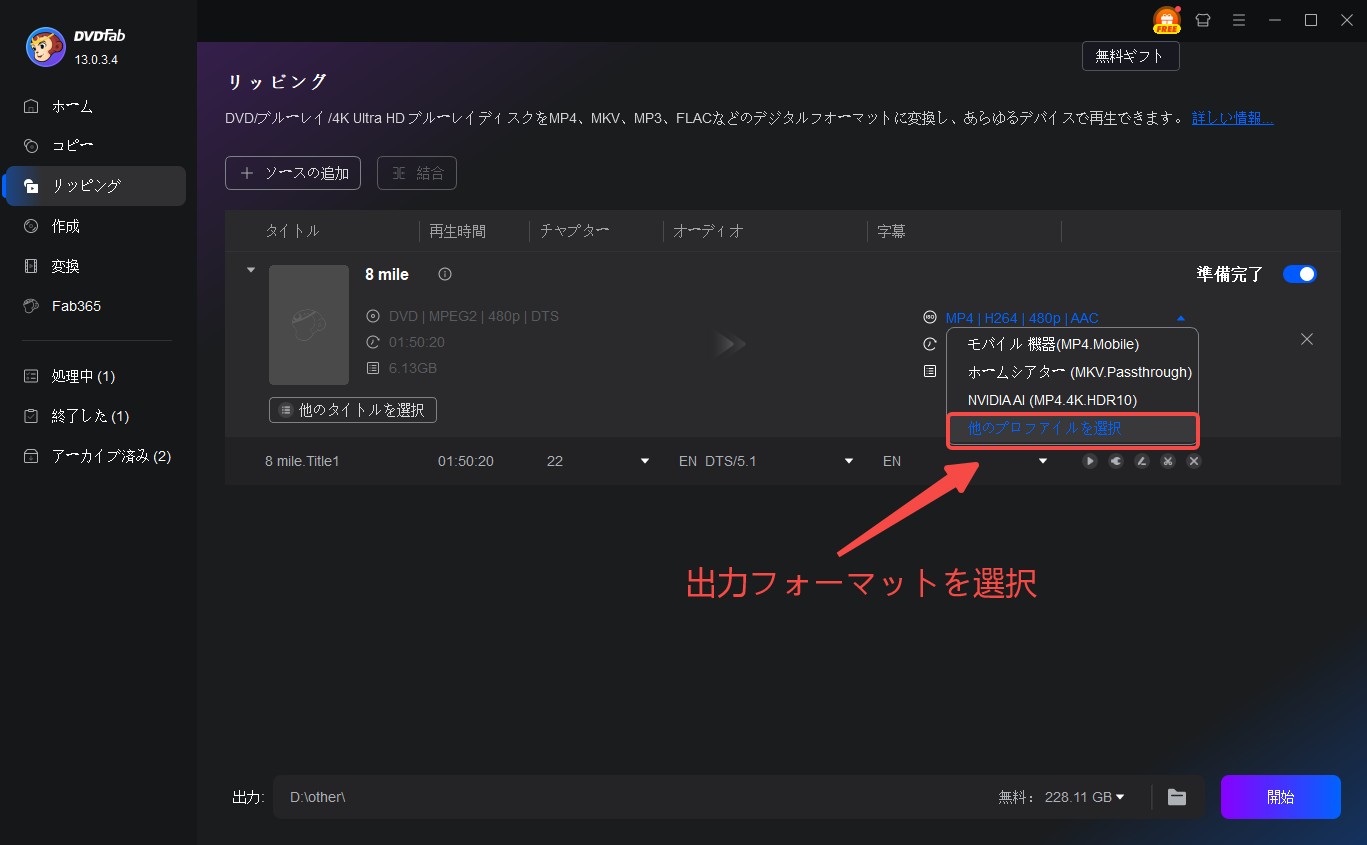Click the DVD | MPEG2 | 480p | DTS source info

point(474,316)
